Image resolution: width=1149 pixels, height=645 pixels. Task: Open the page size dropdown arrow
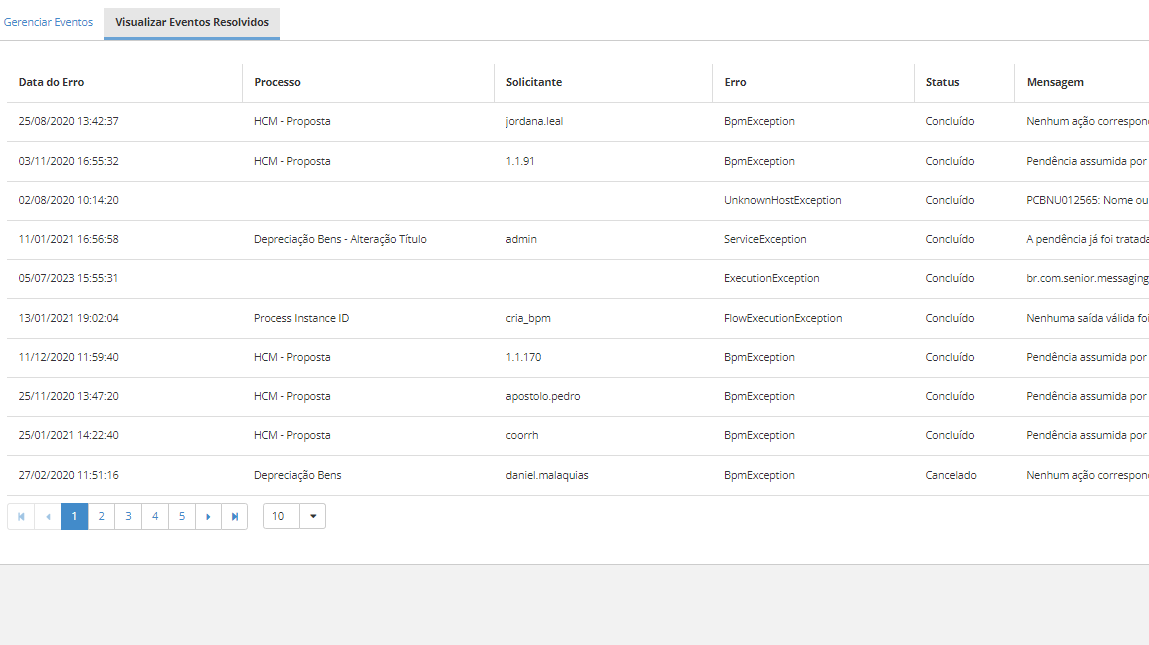pyautogui.click(x=312, y=516)
